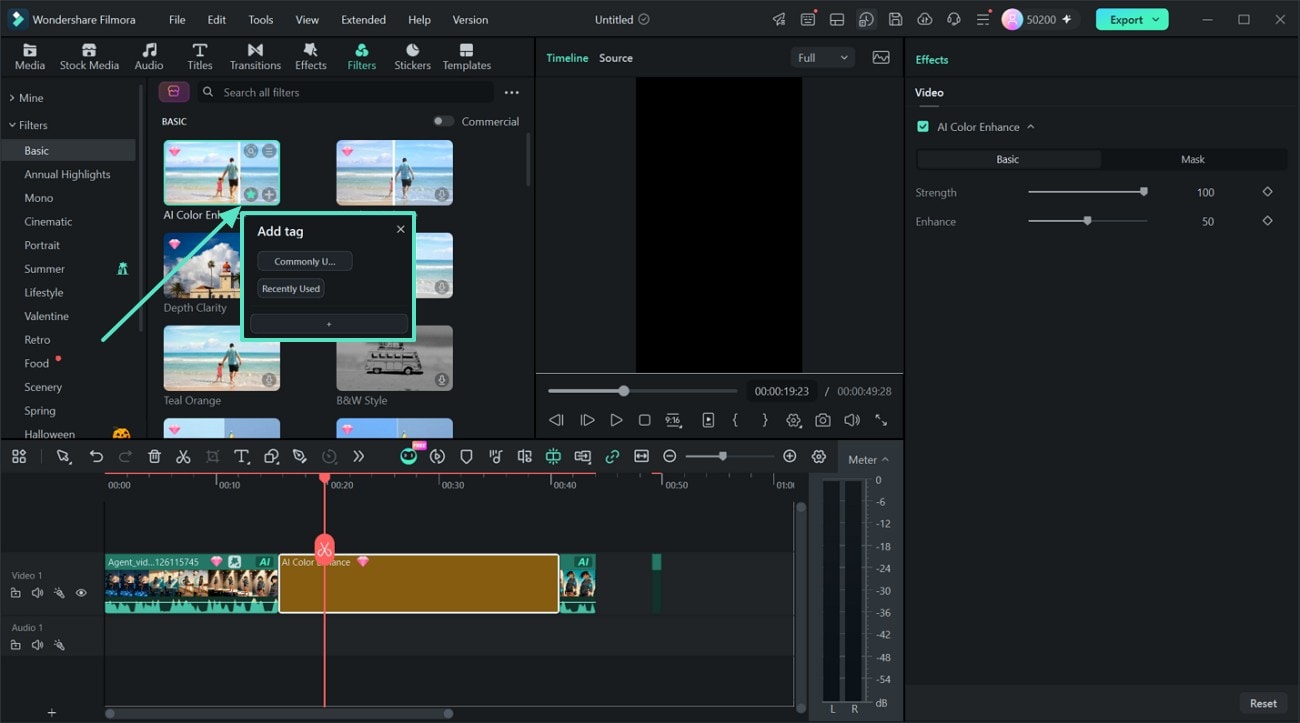Collapse the Filters category tree
This screenshot has width=1300, height=723.
click(x=12, y=125)
